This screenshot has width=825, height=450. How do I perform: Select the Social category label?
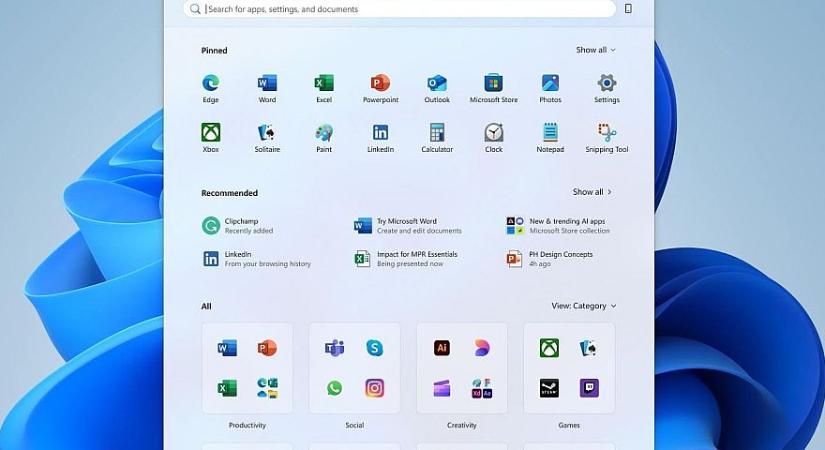[355, 425]
